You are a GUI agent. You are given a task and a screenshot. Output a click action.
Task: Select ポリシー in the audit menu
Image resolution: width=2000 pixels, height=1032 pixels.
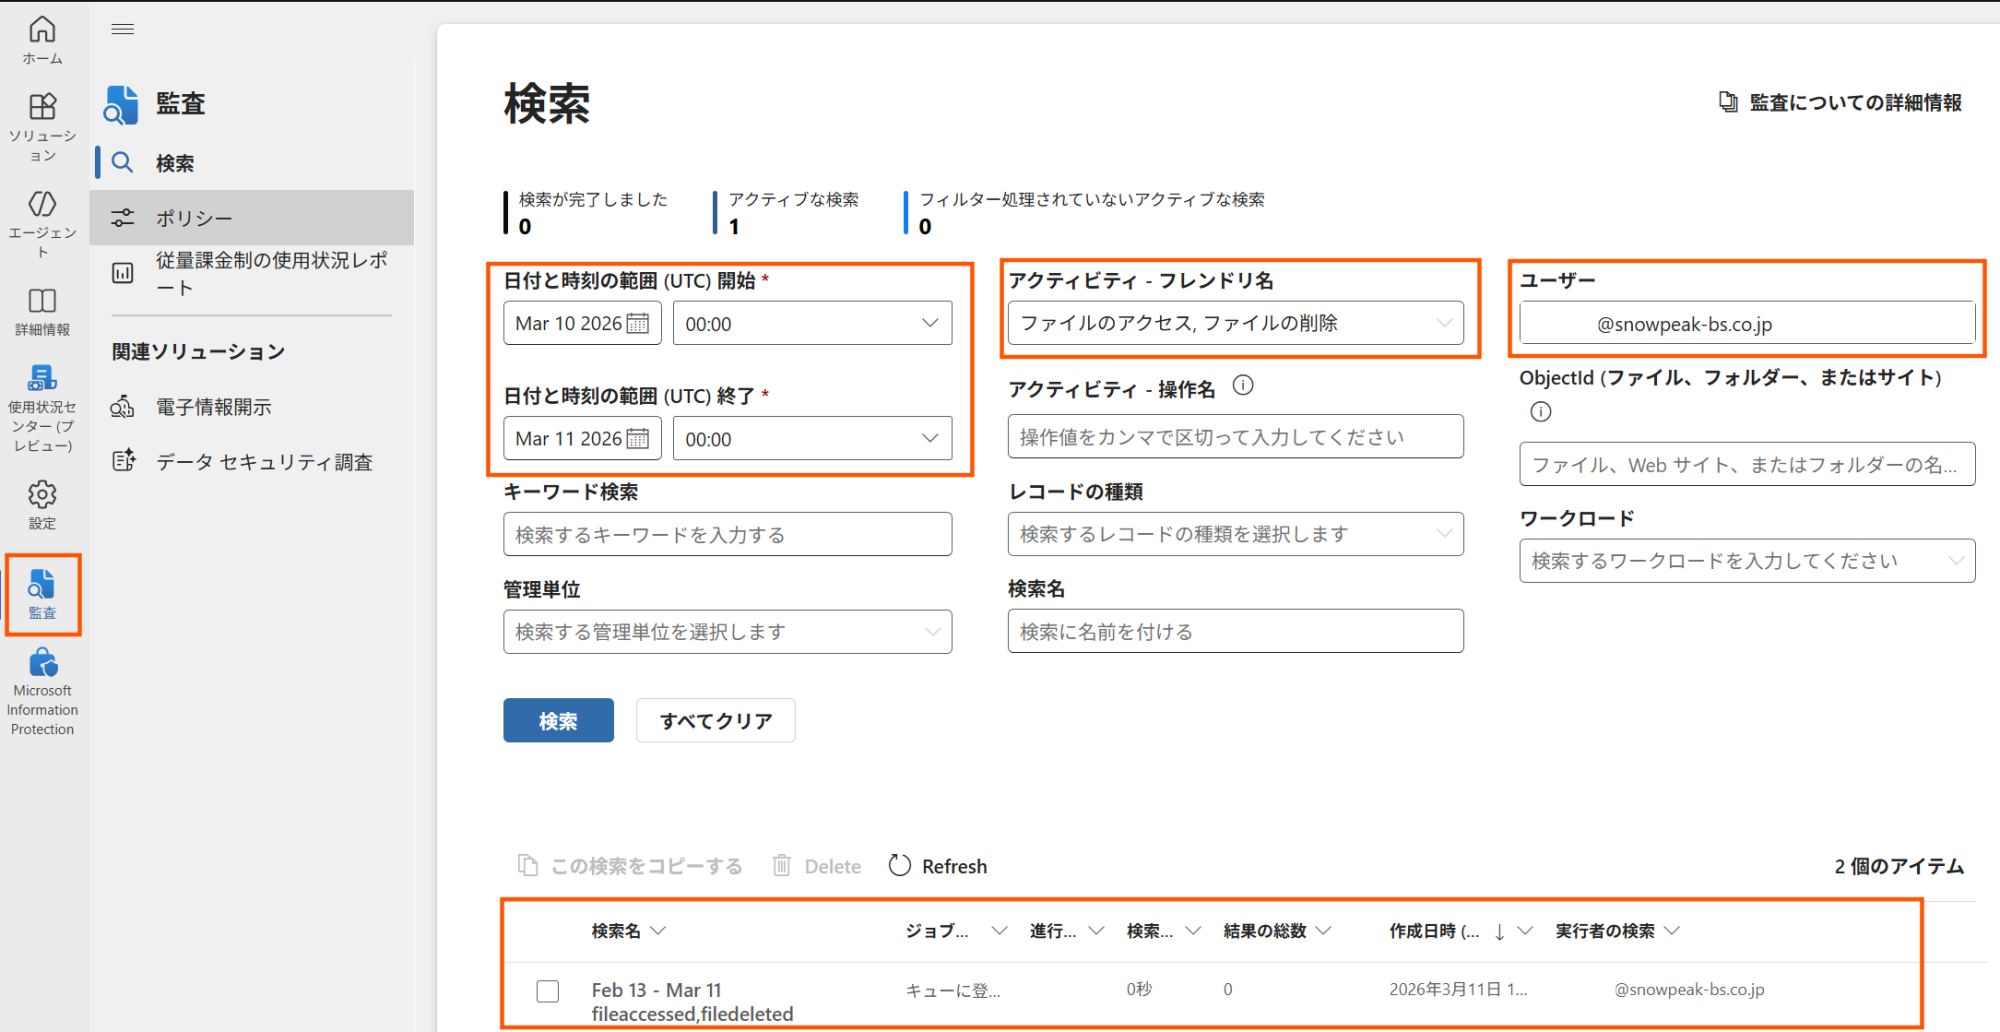(195, 217)
